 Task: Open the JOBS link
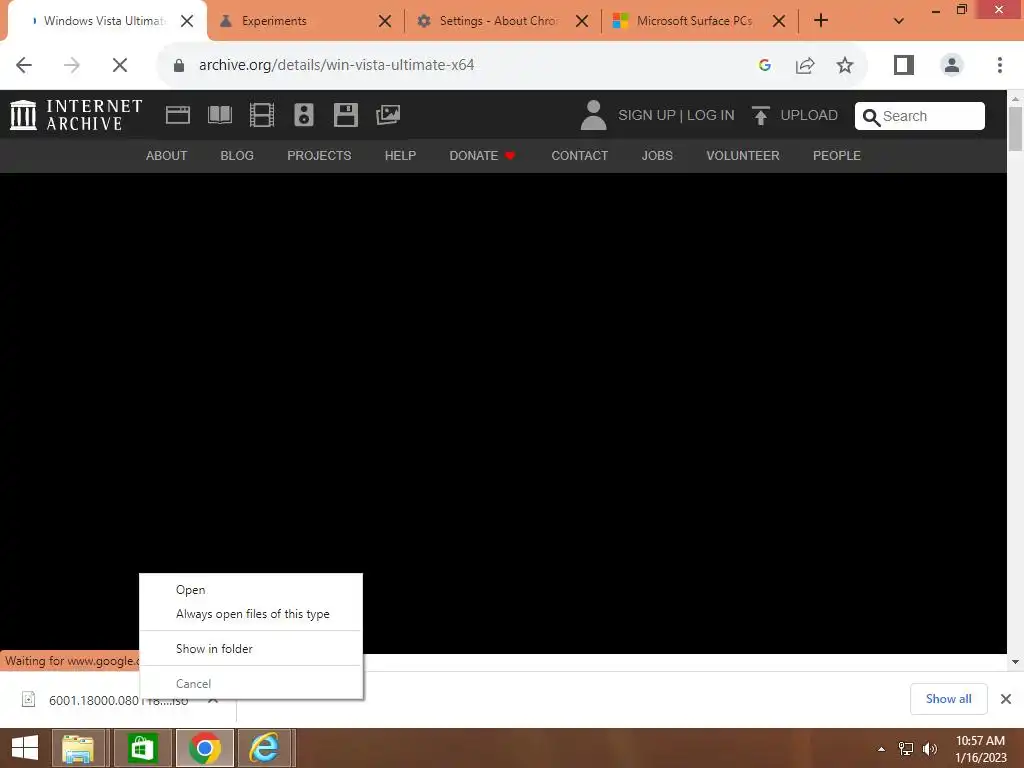(x=657, y=155)
